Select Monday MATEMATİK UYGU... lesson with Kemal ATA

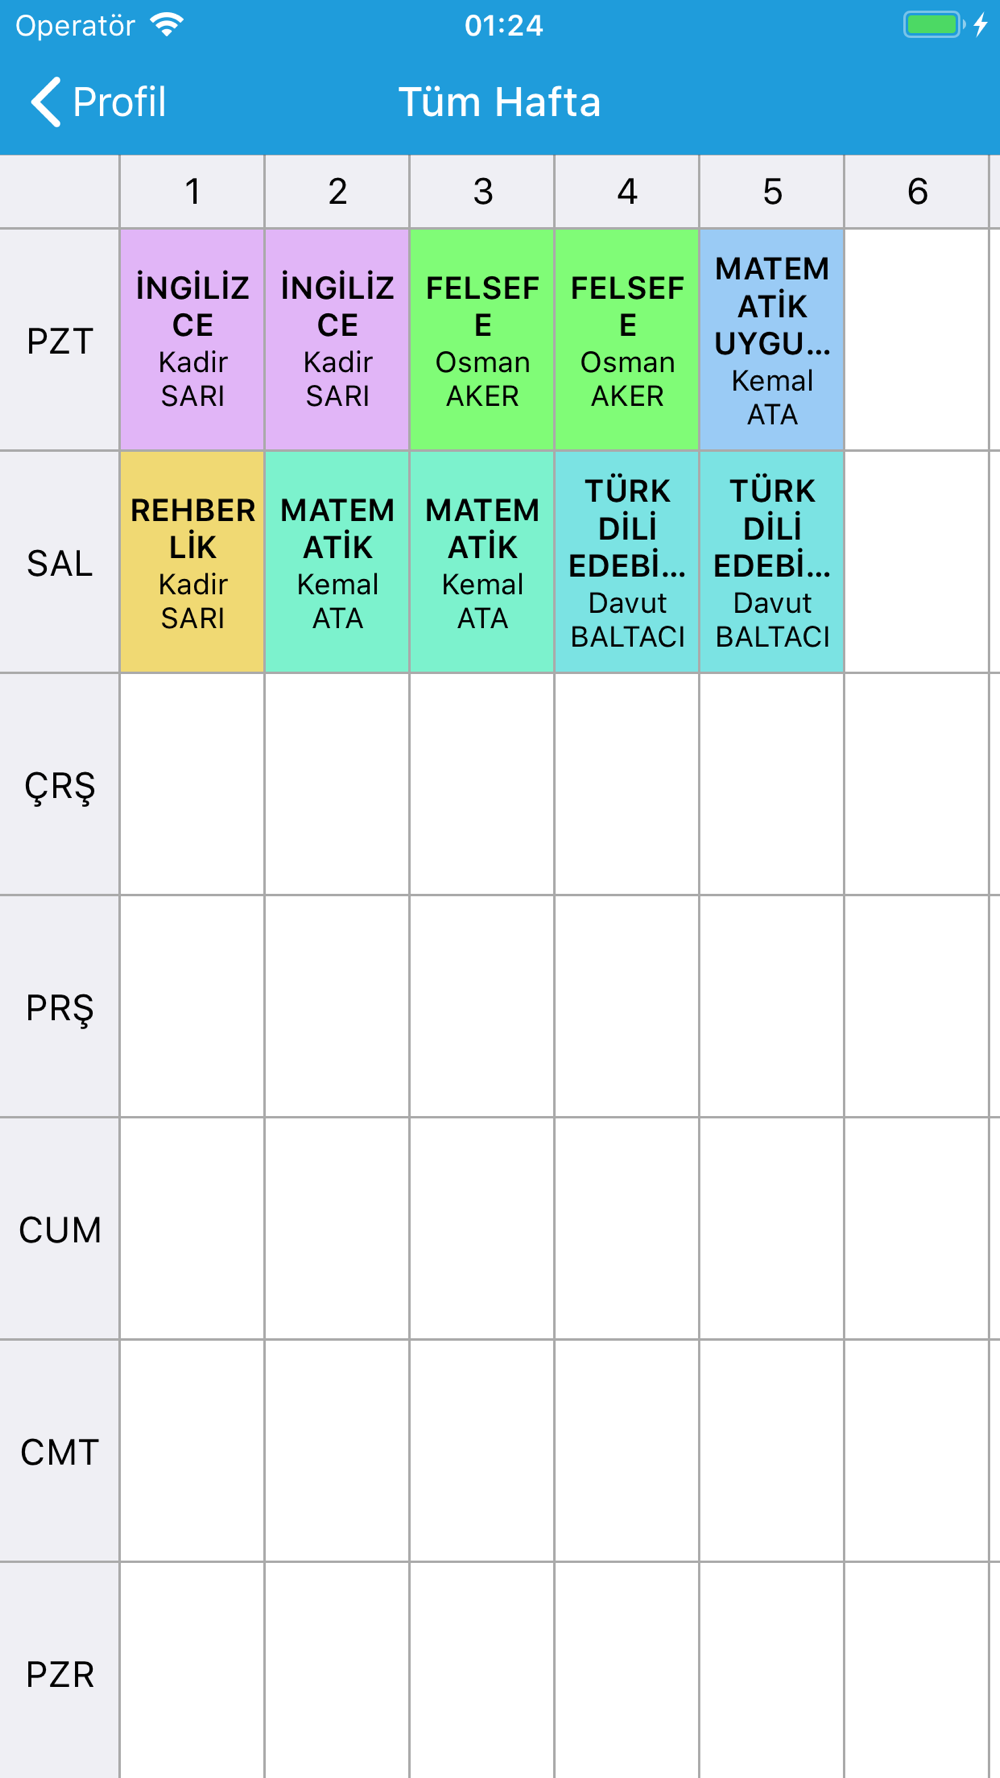coord(772,340)
